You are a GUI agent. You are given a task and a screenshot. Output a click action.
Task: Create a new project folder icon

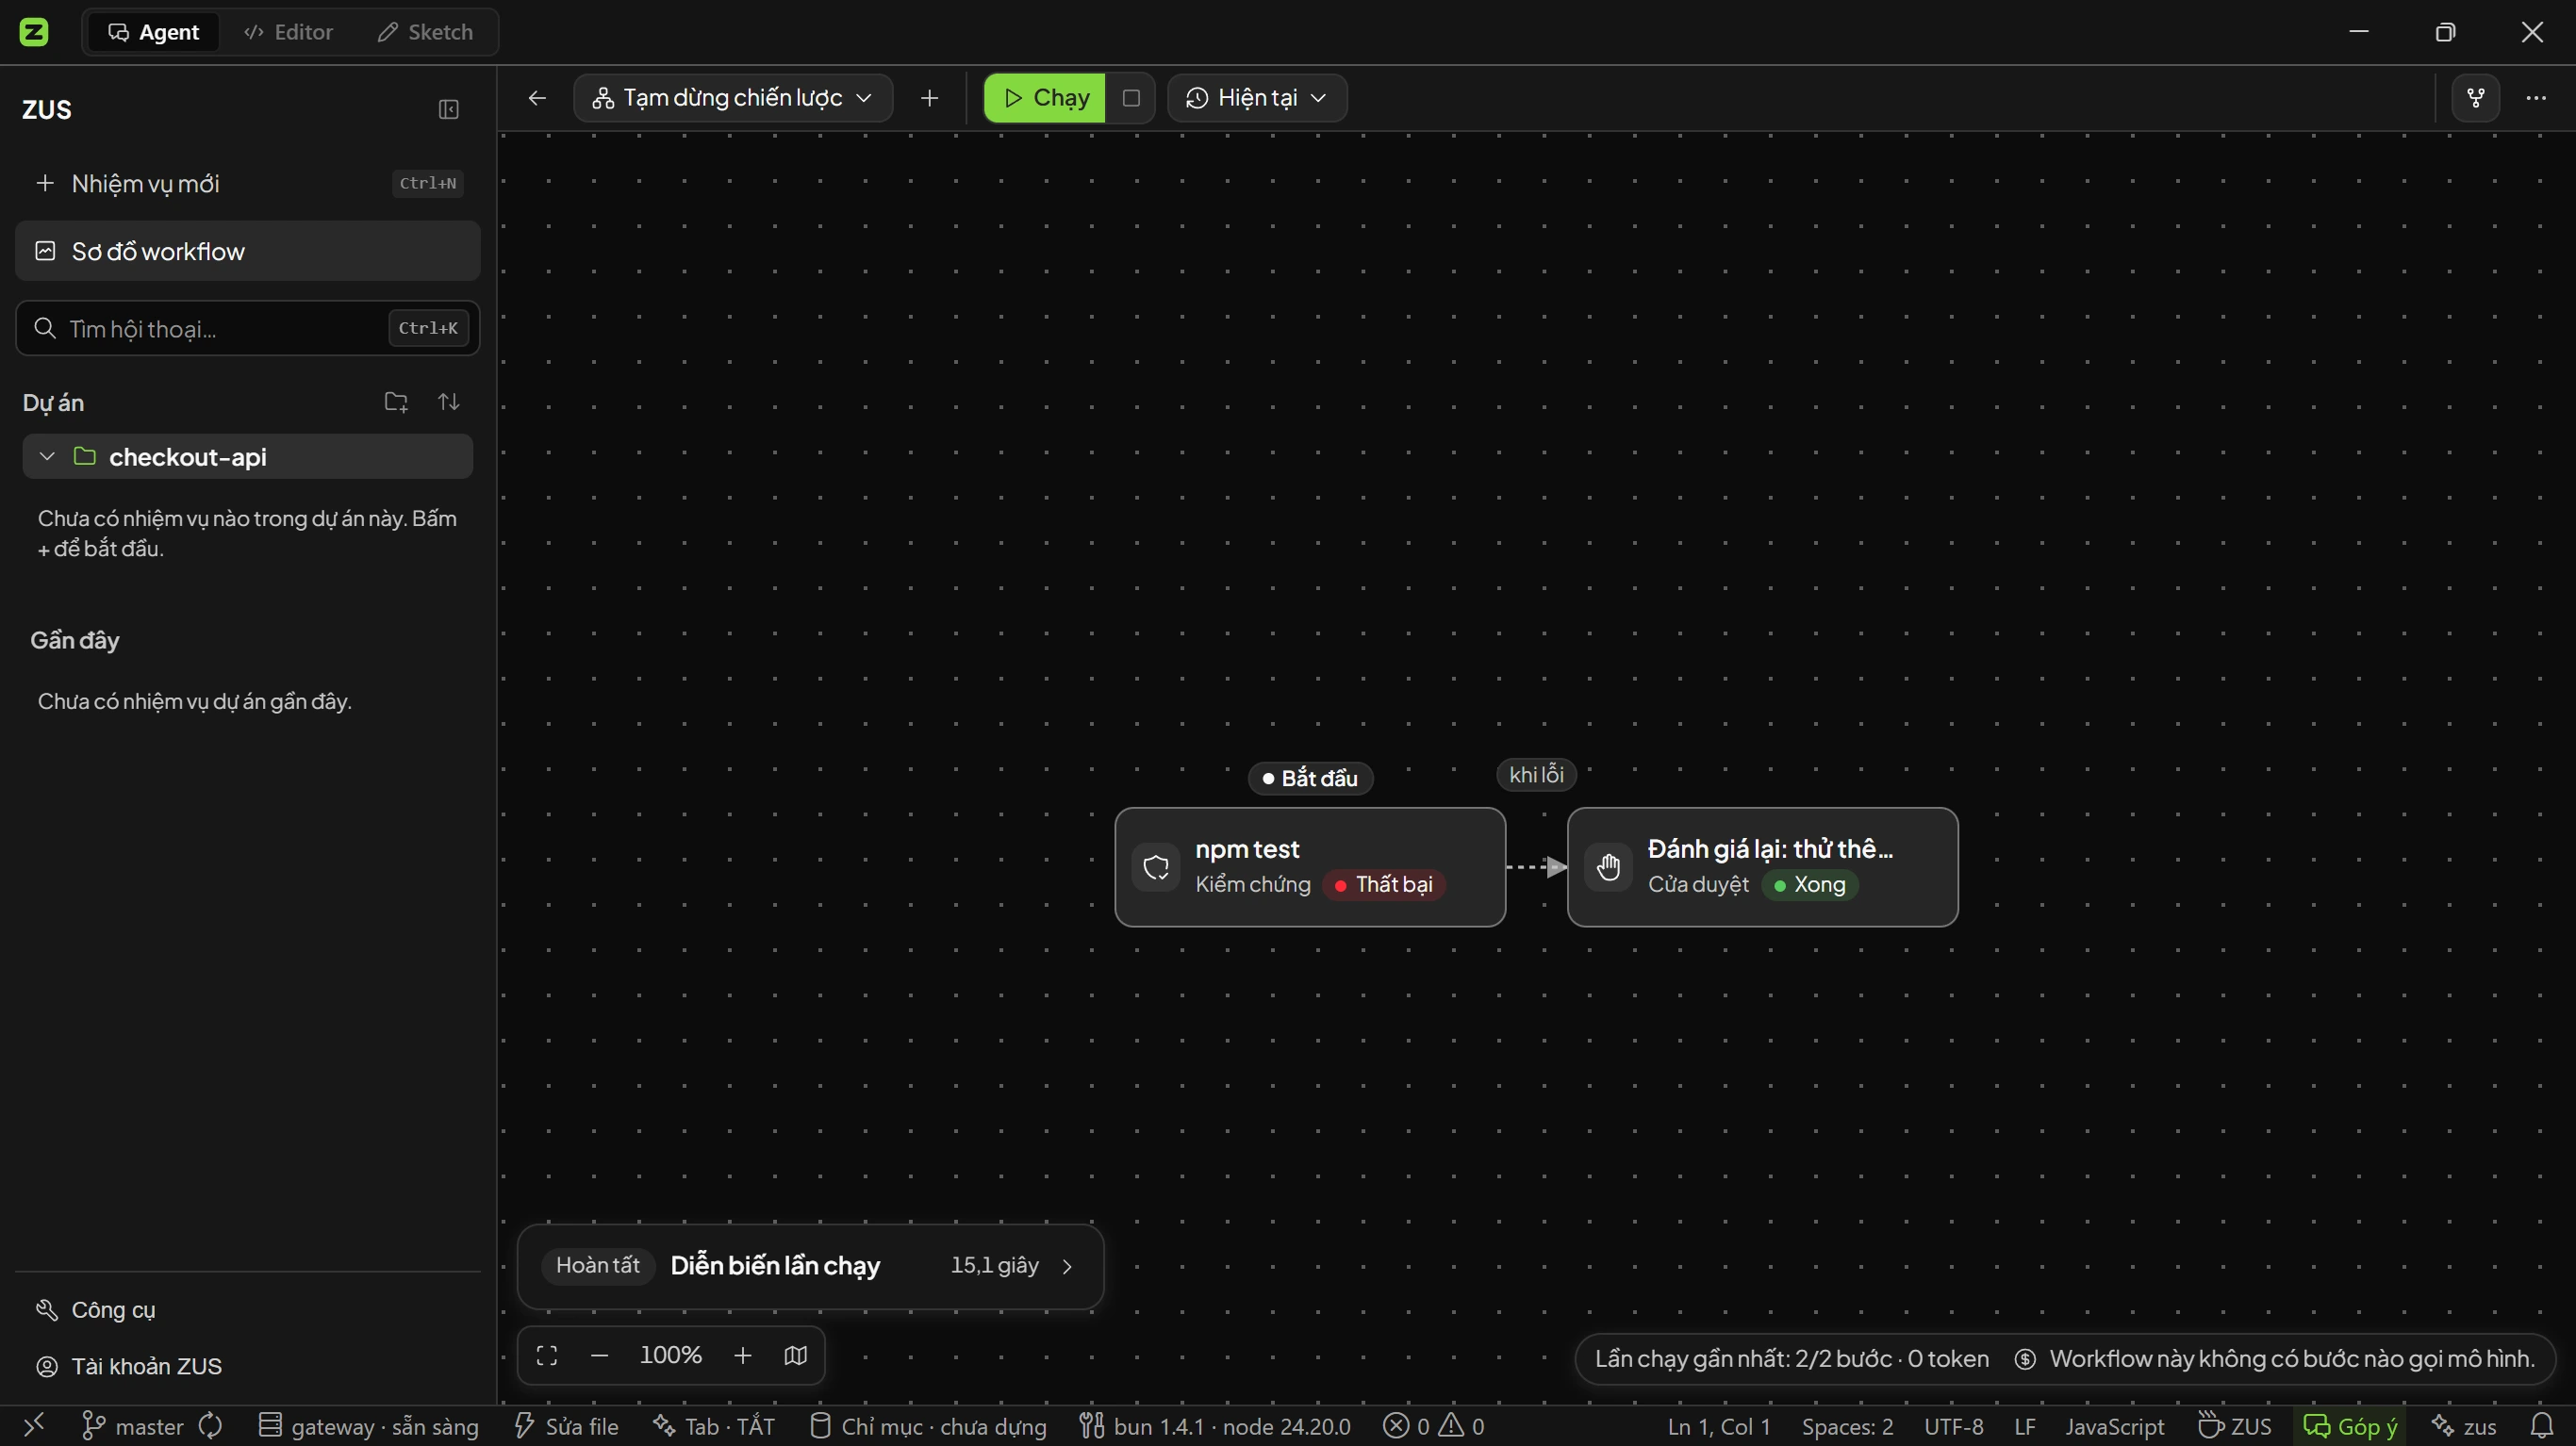396,402
